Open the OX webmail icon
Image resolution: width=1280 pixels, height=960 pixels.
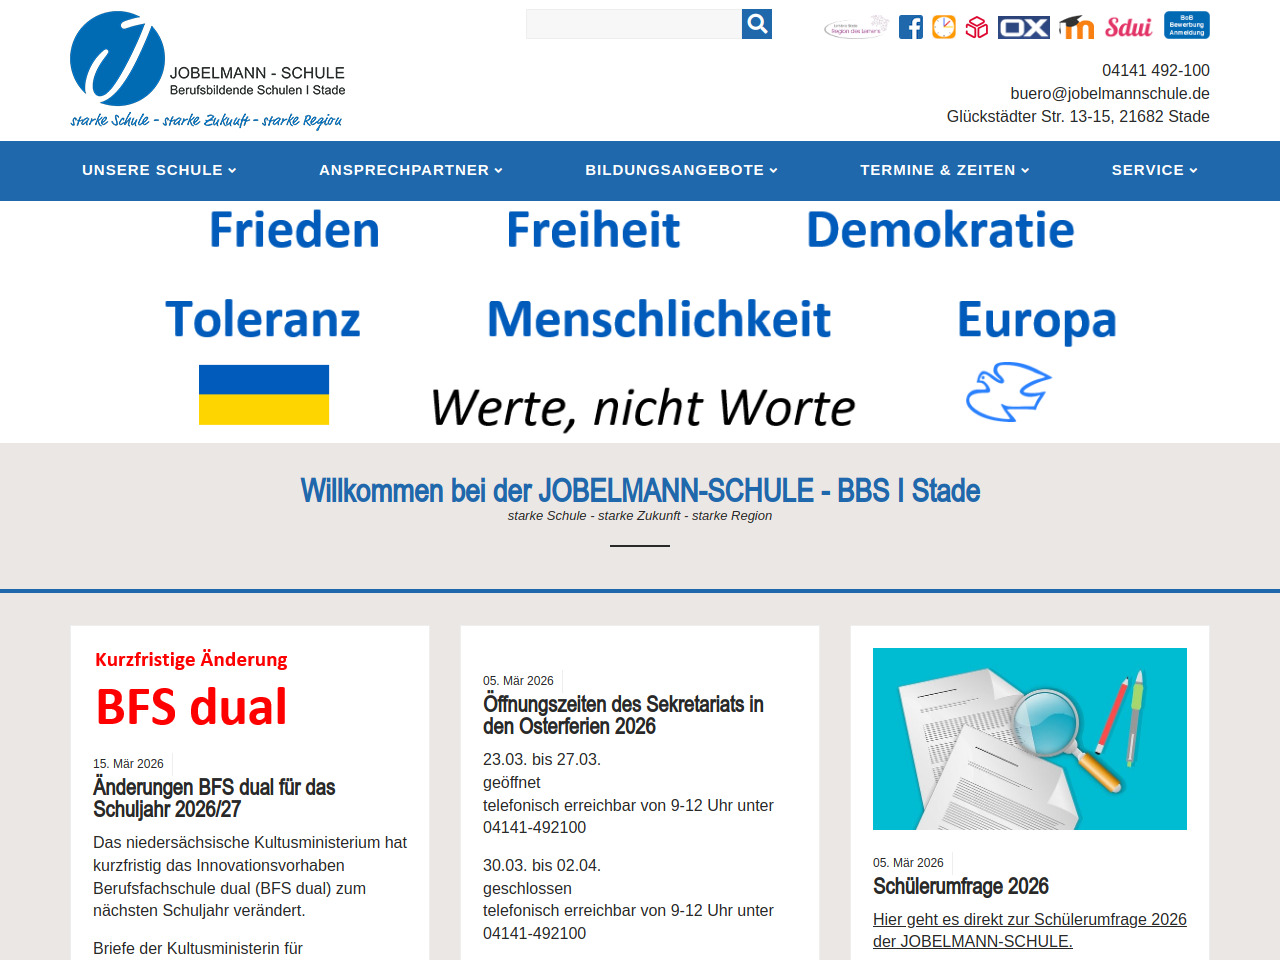click(1024, 27)
